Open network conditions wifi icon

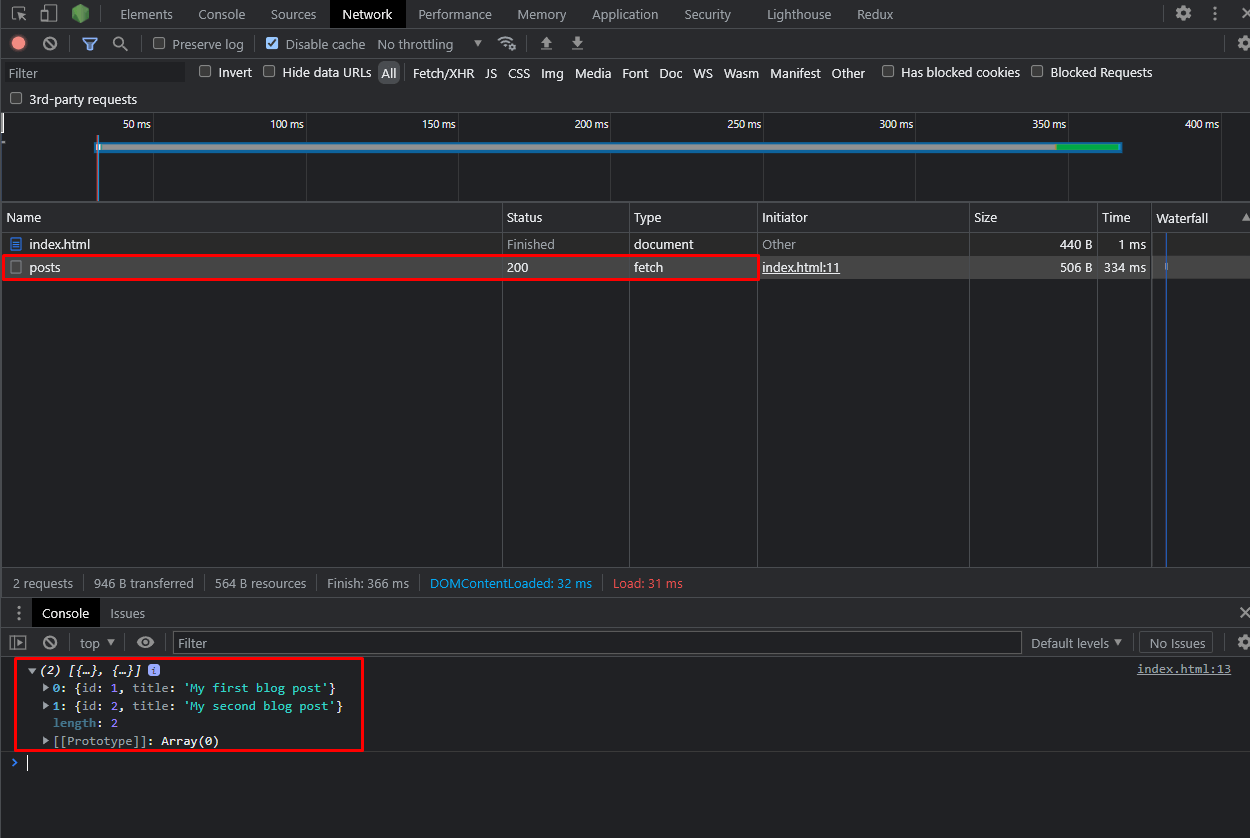tap(507, 44)
